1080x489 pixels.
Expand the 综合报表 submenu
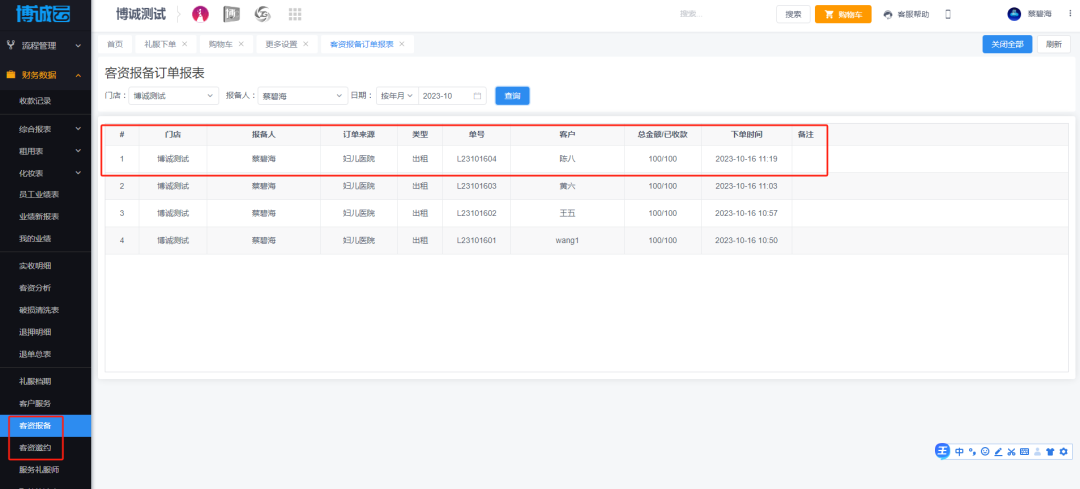(x=79, y=129)
